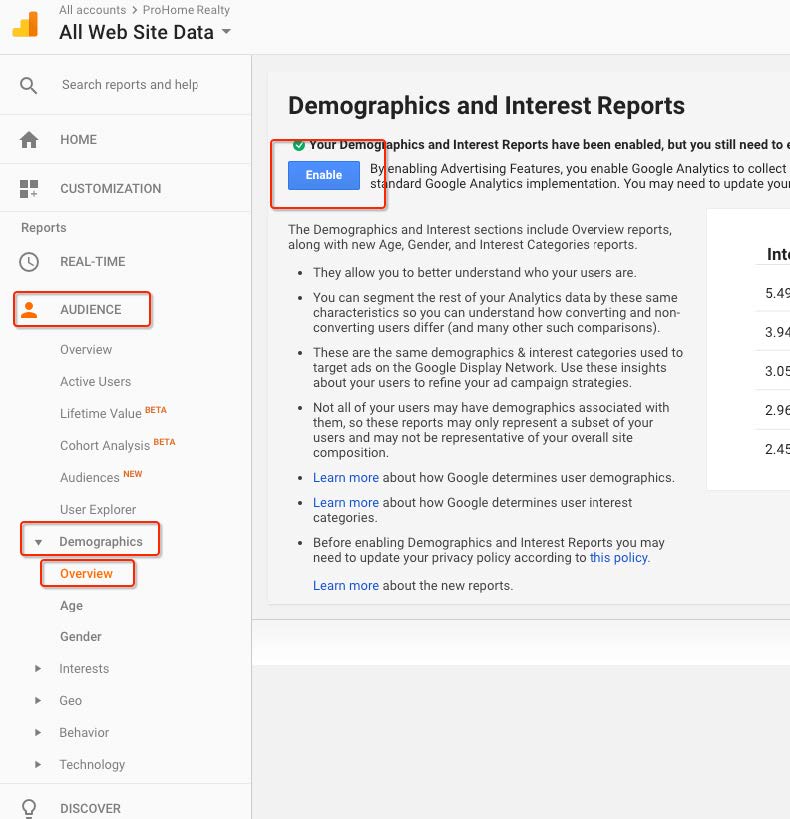The height and width of the screenshot is (819, 790).
Task: Click the search magnifier icon
Action: 28,85
